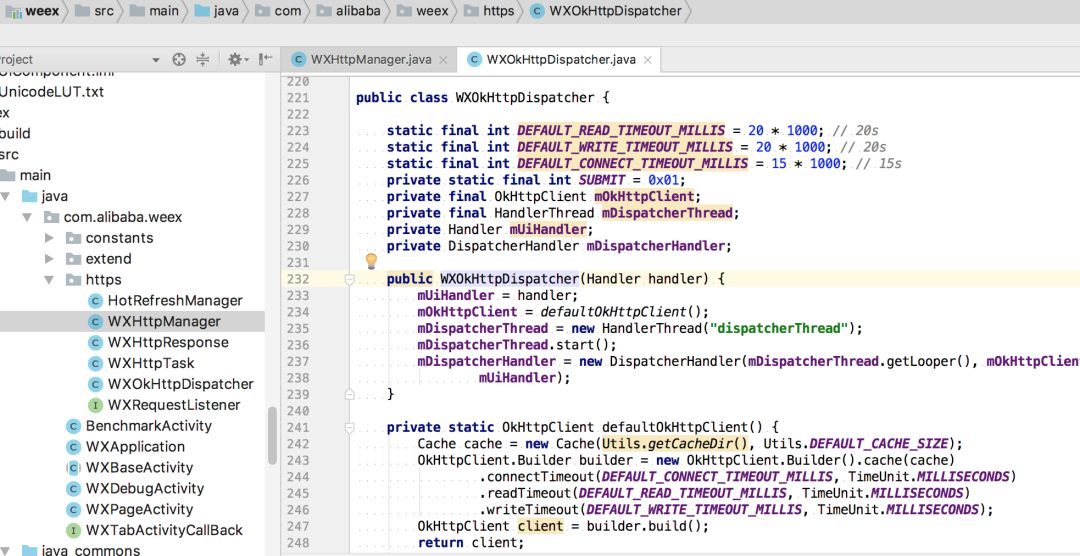Click the project tree vertical scrollbar
The height and width of the screenshot is (556, 1080).
(x=272, y=435)
